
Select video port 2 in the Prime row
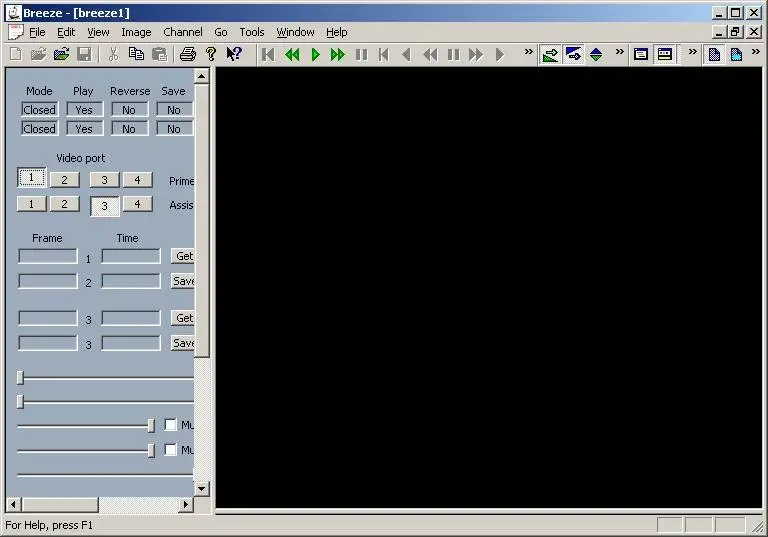point(64,180)
